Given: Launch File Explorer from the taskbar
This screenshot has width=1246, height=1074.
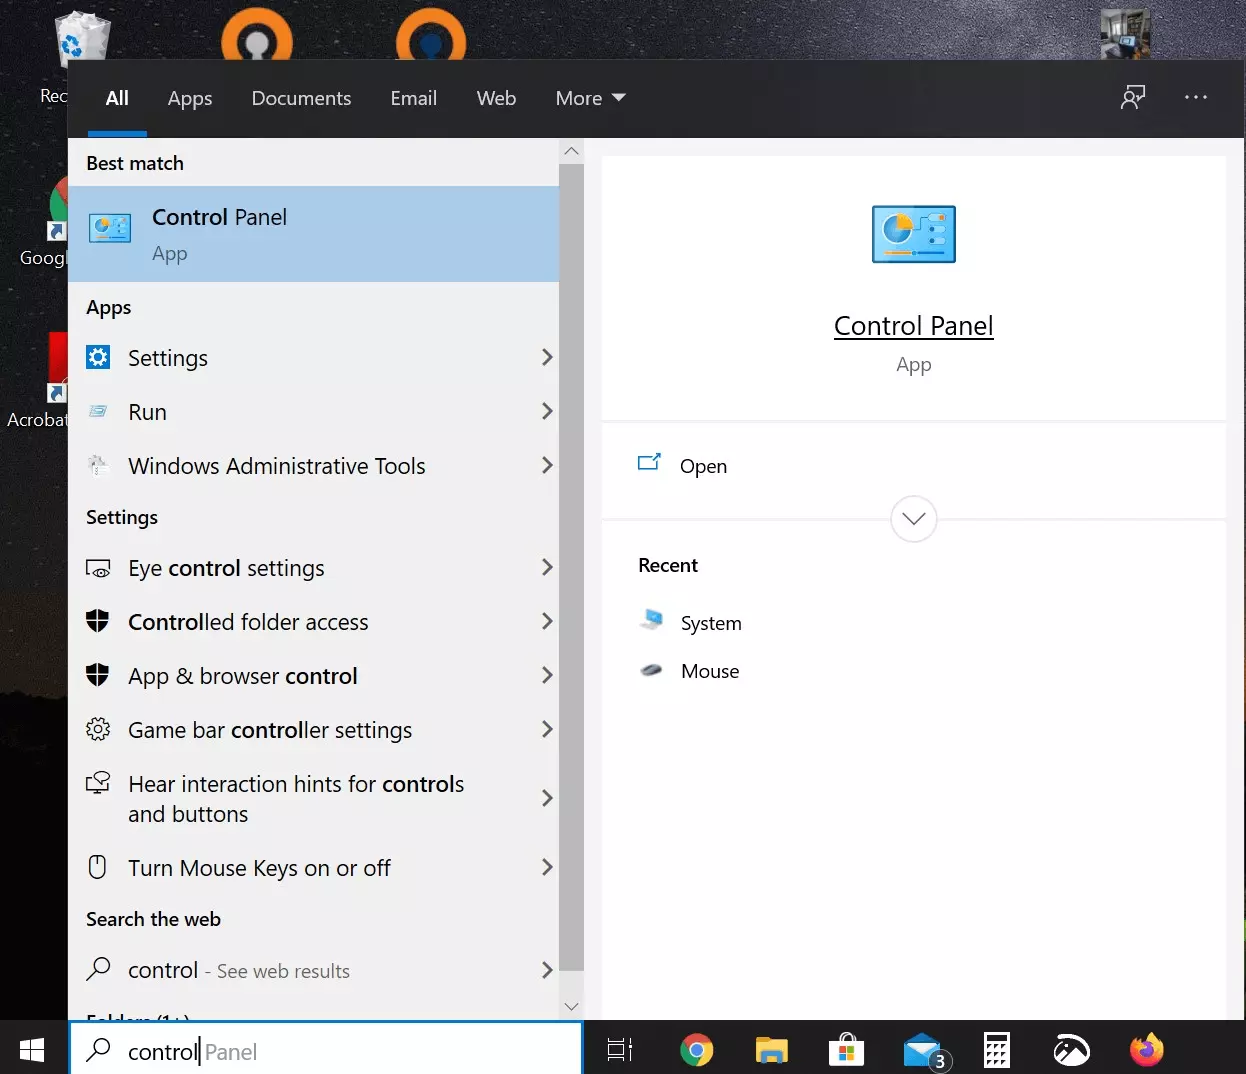Looking at the screenshot, I should point(771,1050).
